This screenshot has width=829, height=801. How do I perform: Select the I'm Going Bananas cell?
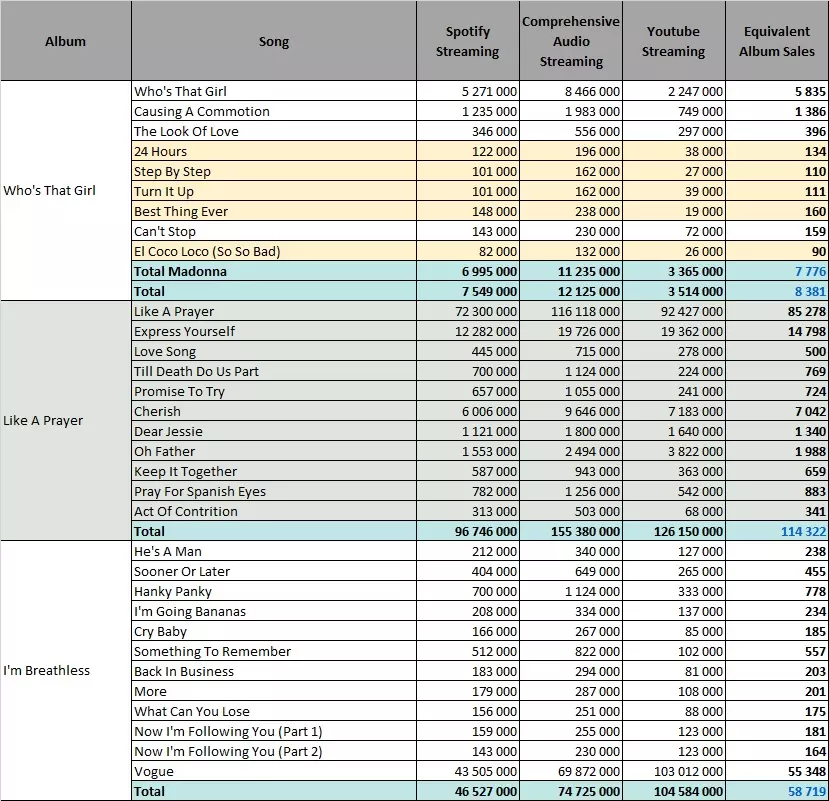[x=274, y=612]
